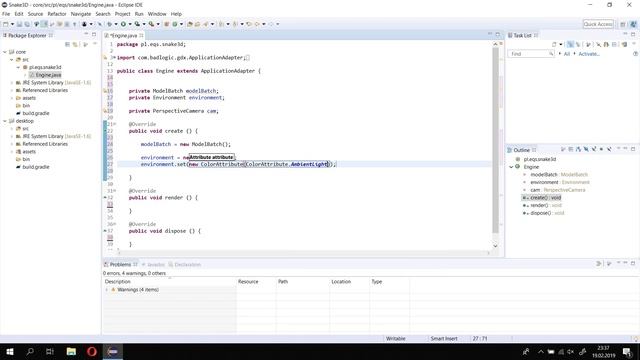Click the Find field in Task List
640x360 pixels.
tap(530, 54)
